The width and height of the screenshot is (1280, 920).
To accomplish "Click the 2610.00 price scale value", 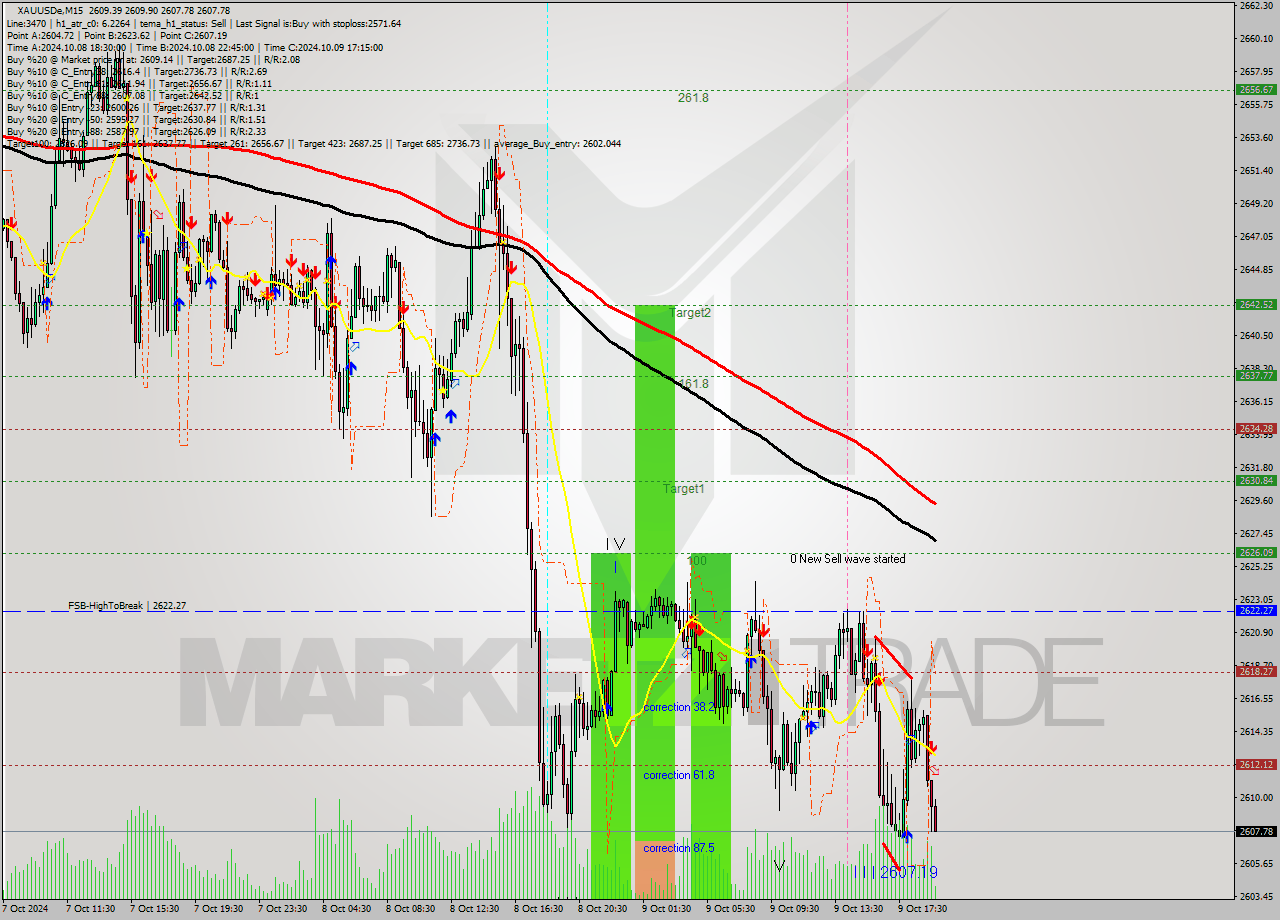I will point(1256,797).
